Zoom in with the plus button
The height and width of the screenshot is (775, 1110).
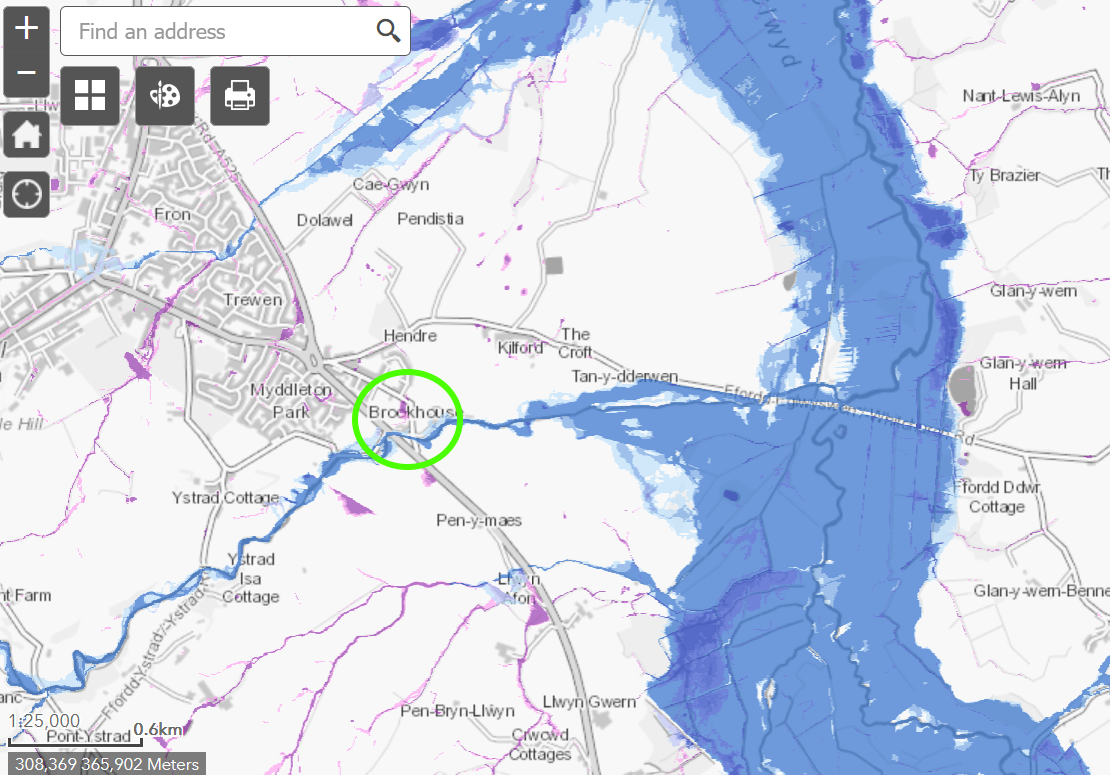coord(27,28)
